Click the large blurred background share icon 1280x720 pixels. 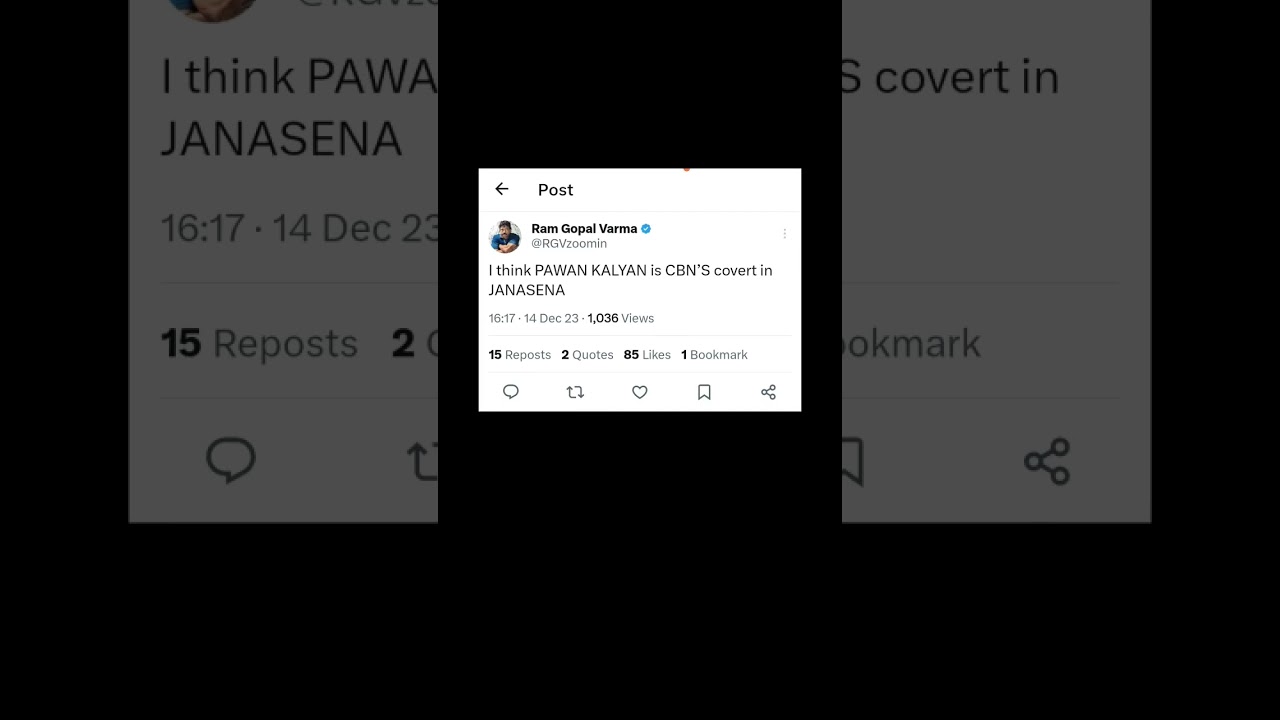click(1047, 461)
